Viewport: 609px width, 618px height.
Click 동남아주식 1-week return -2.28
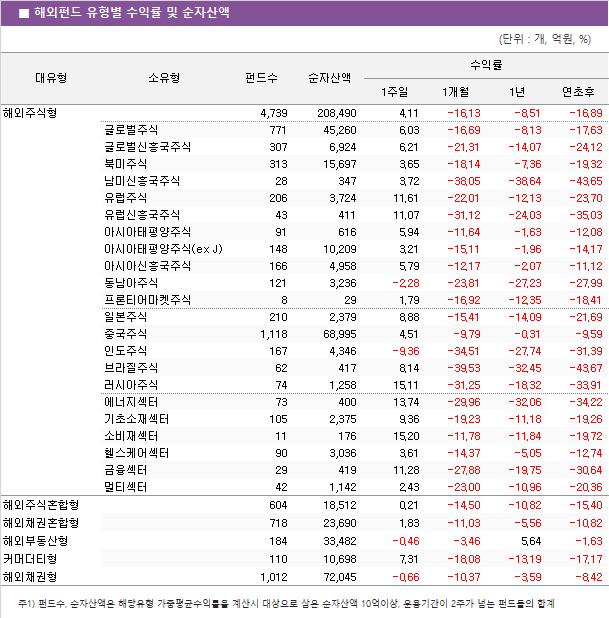click(x=406, y=283)
